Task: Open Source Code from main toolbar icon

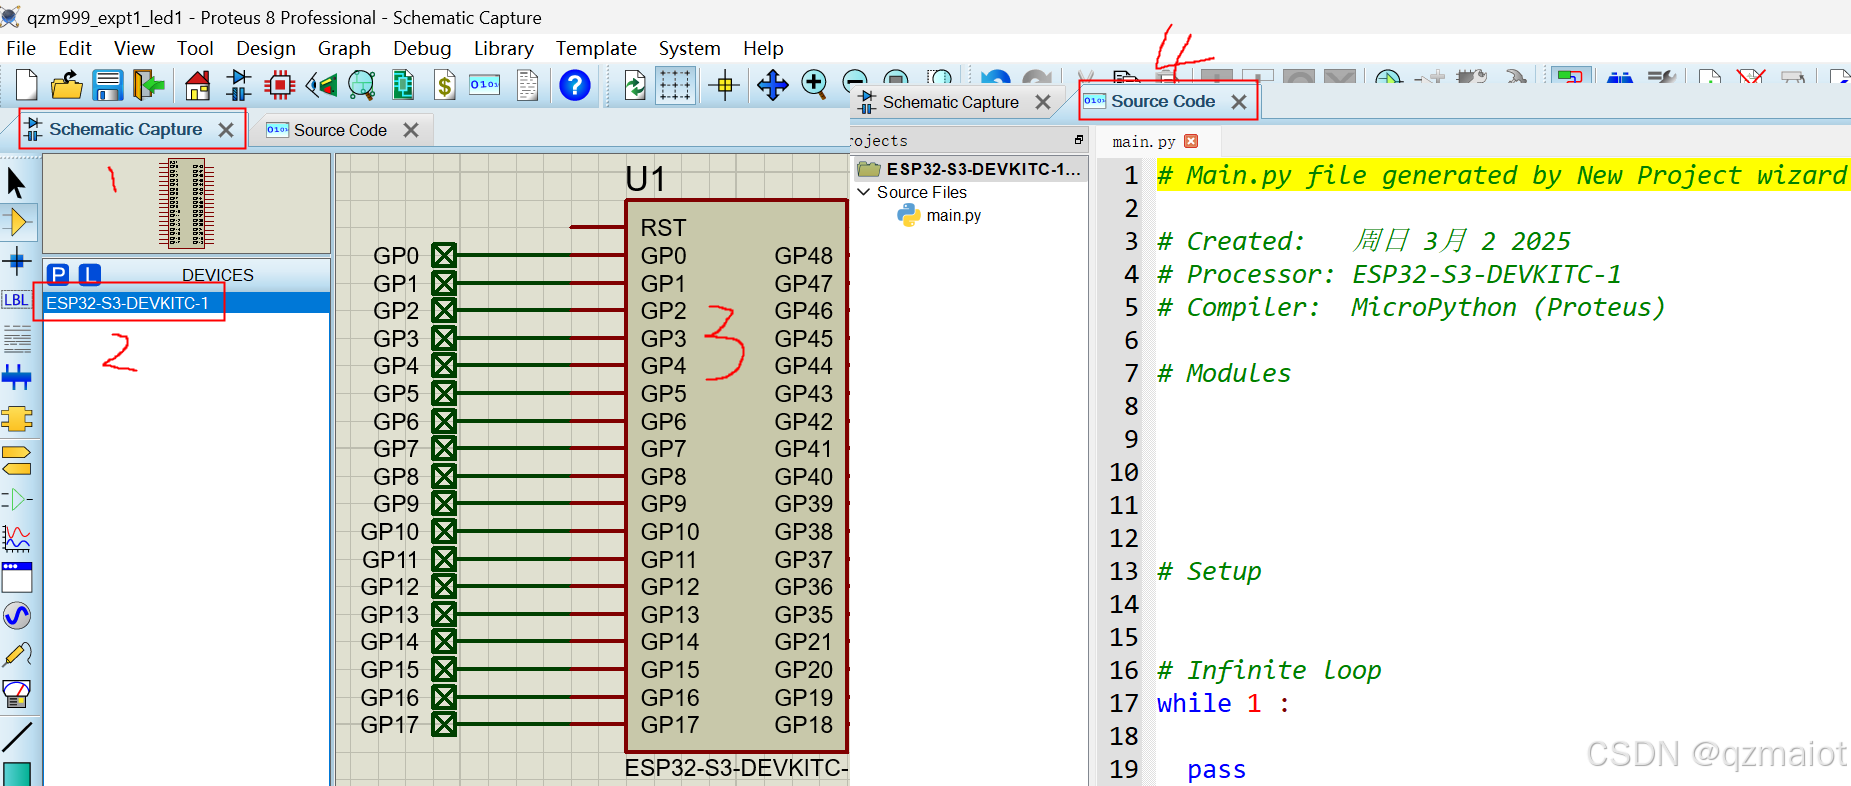Action: point(485,85)
